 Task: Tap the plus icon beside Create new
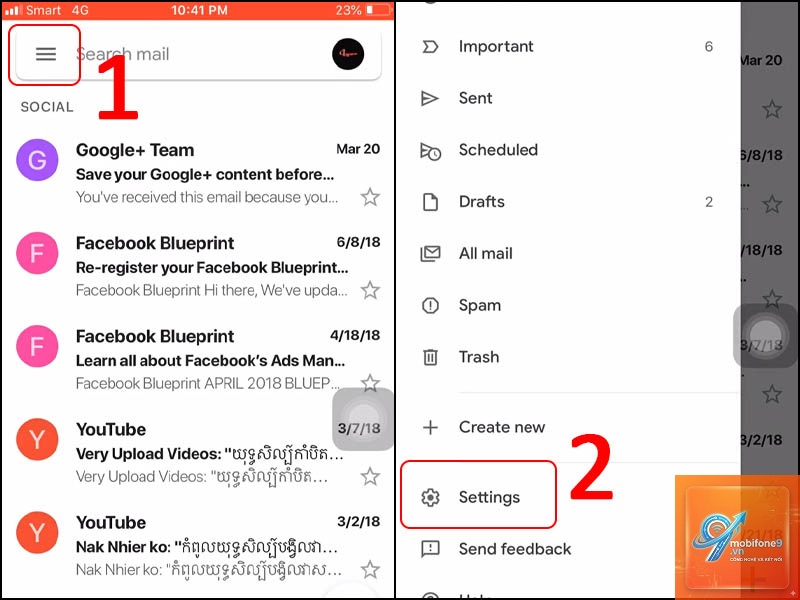430,427
